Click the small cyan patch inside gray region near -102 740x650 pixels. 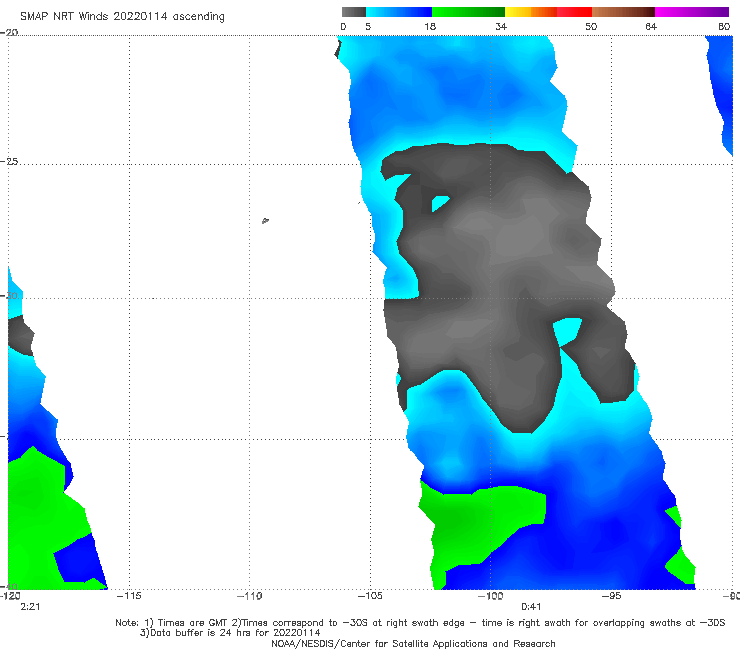coord(440,203)
